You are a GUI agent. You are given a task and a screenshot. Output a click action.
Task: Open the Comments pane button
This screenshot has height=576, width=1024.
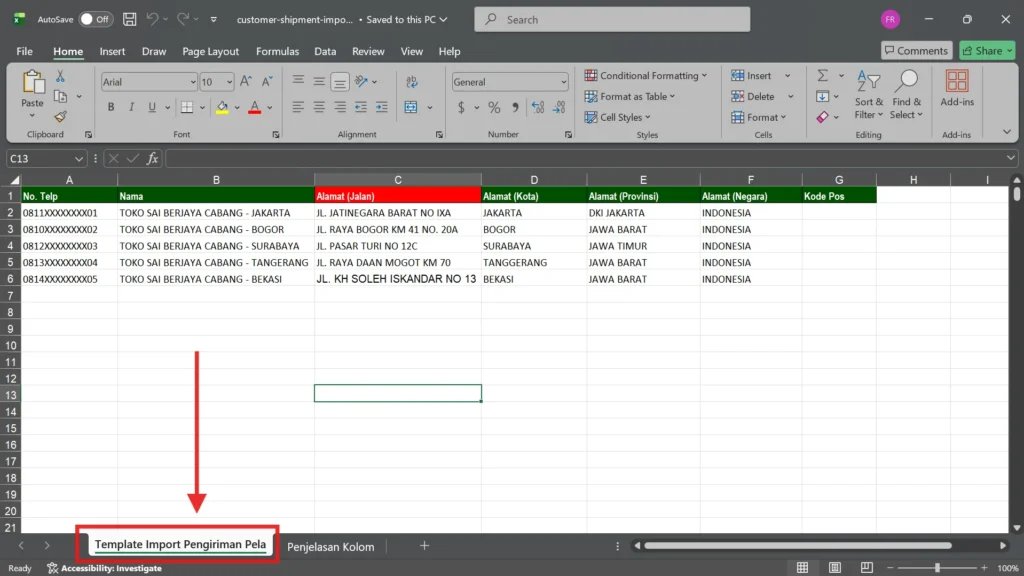pos(916,50)
